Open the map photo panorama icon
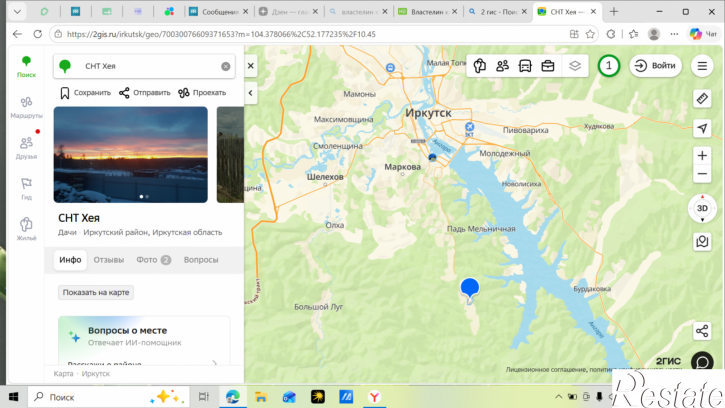This screenshot has height=408, width=725. (702, 241)
